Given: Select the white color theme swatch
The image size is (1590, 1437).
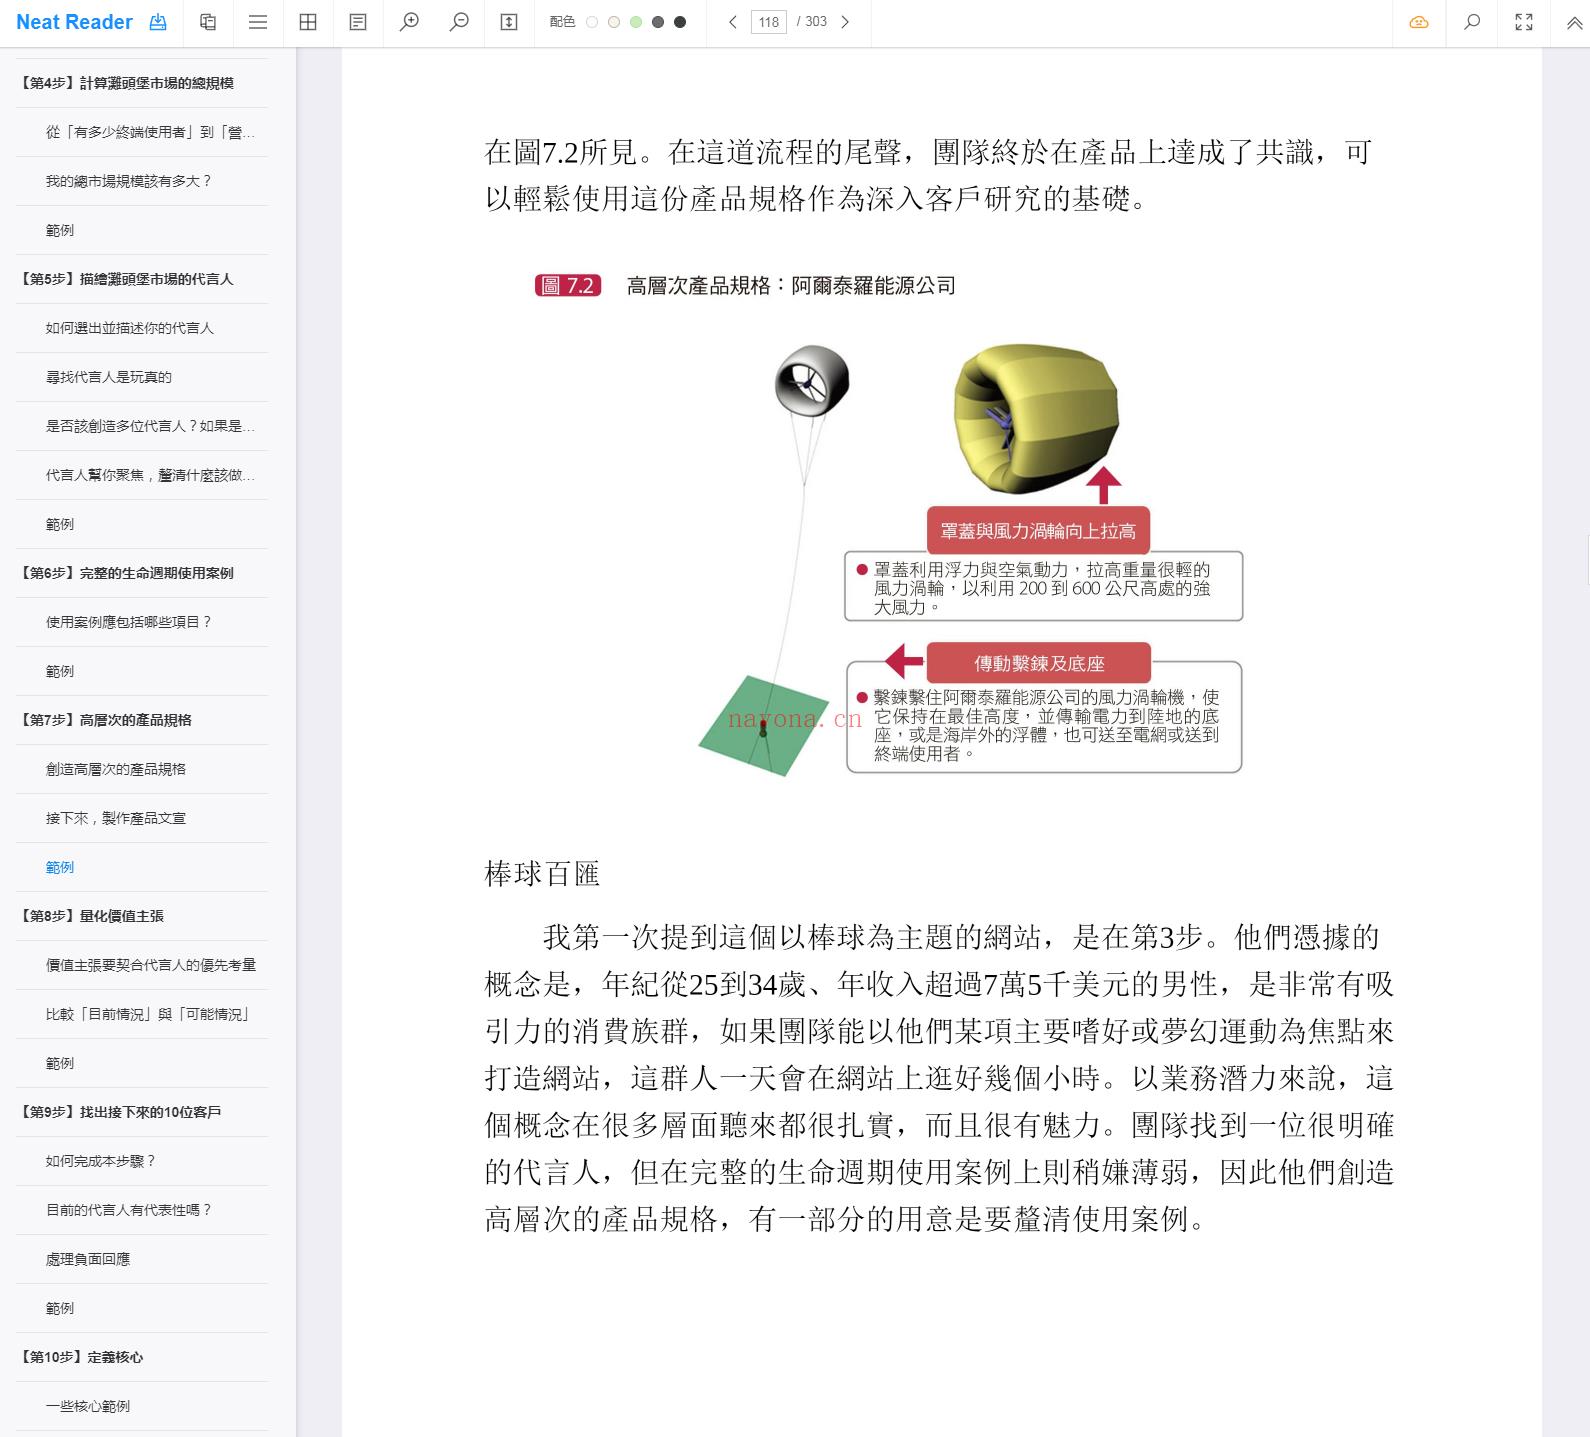Looking at the screenshot, I should 592,22.
